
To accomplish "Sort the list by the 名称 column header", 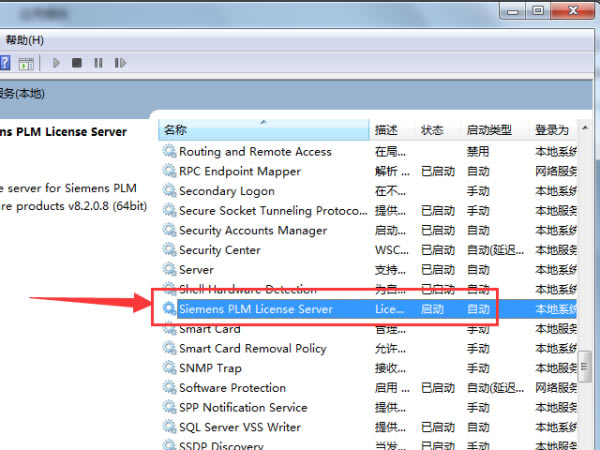I will [x=264, y=130].
